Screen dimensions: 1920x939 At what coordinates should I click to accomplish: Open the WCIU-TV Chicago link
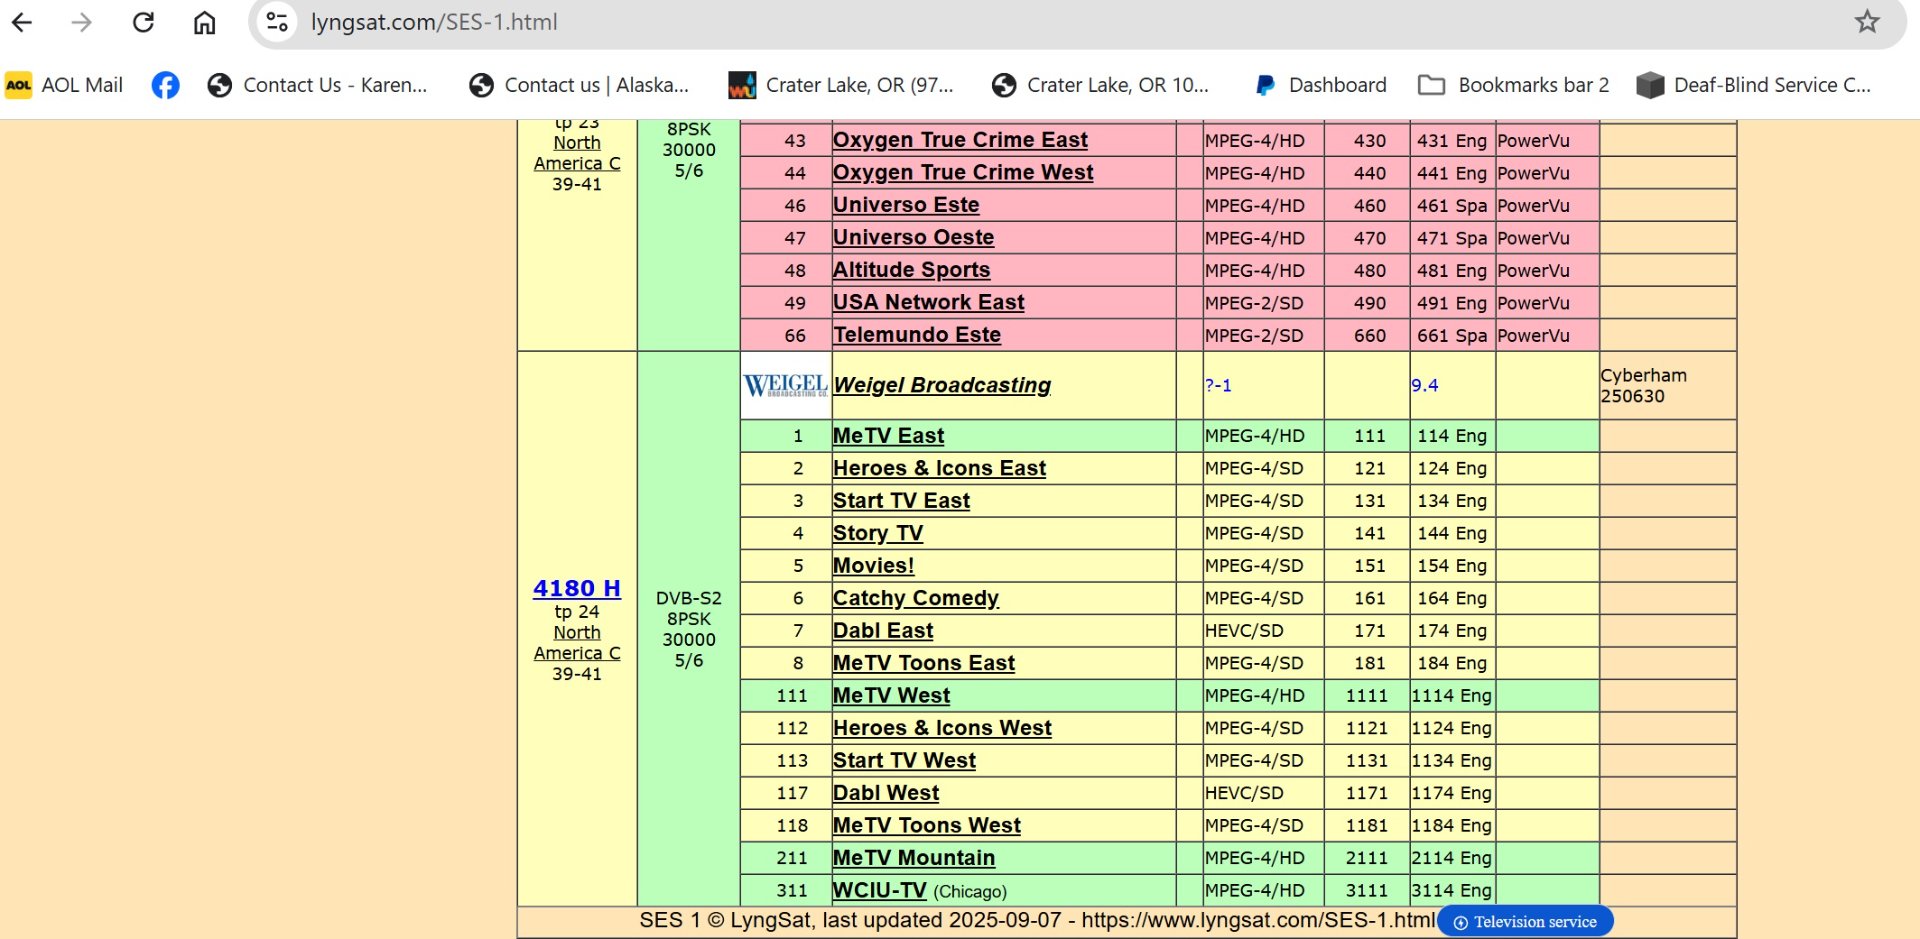(880, 890)
